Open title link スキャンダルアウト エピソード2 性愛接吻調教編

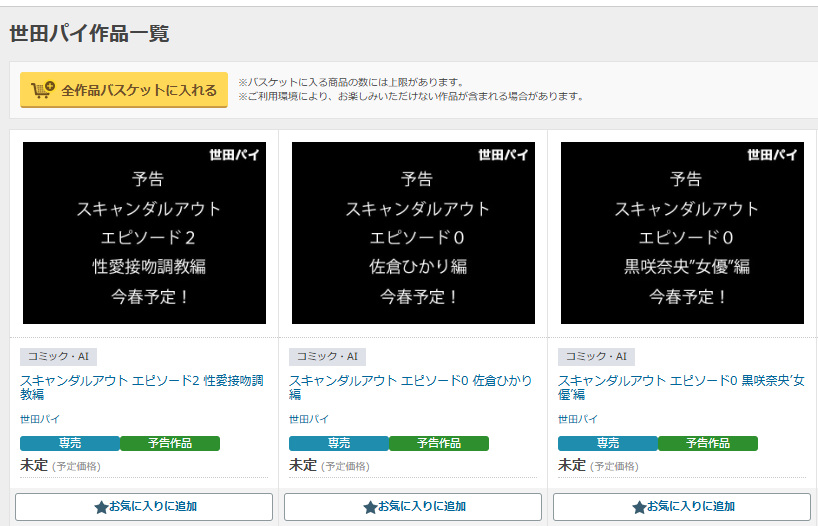(x=142, y=387)
